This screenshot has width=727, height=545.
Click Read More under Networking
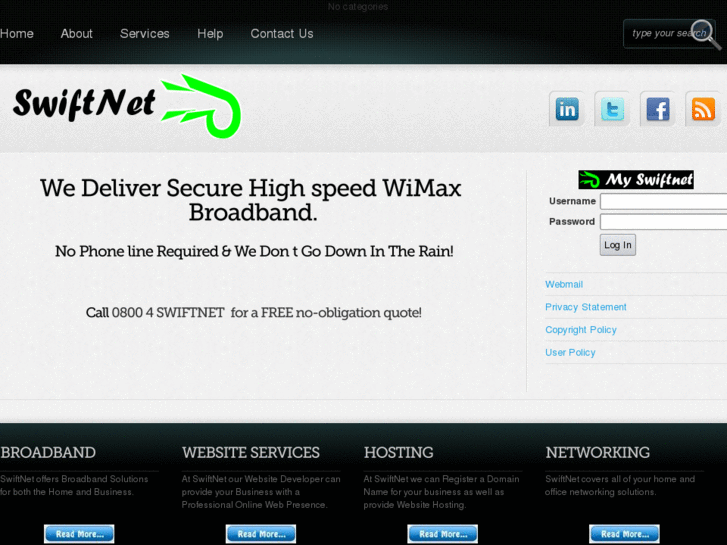pyautogui.click(x=625, y=534)
